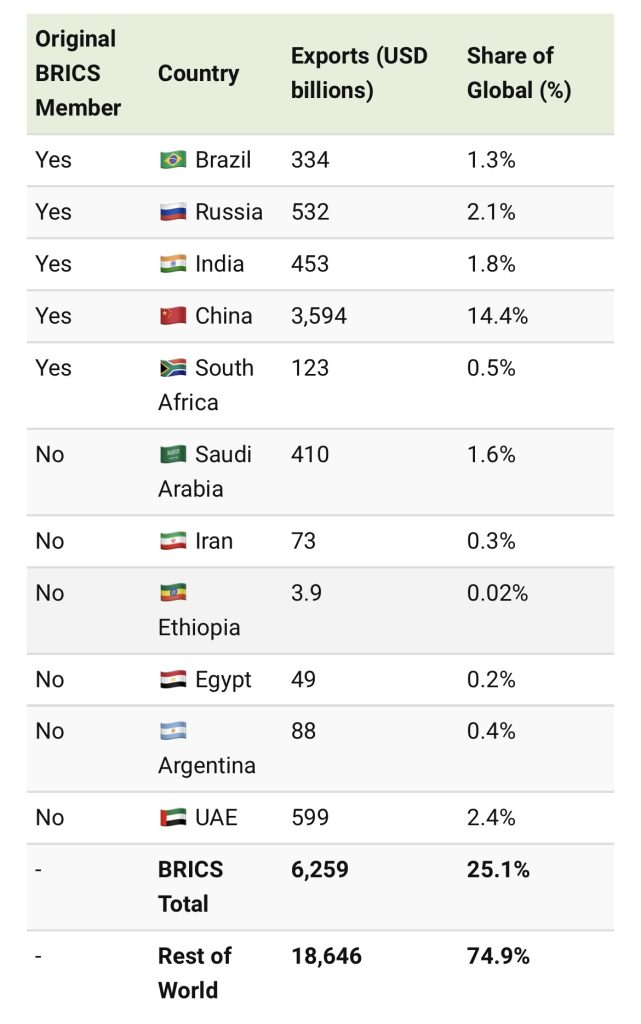Click the Rest of World row label
The width and height of the screenshot is (641, 1024).
tap(194, 972)
